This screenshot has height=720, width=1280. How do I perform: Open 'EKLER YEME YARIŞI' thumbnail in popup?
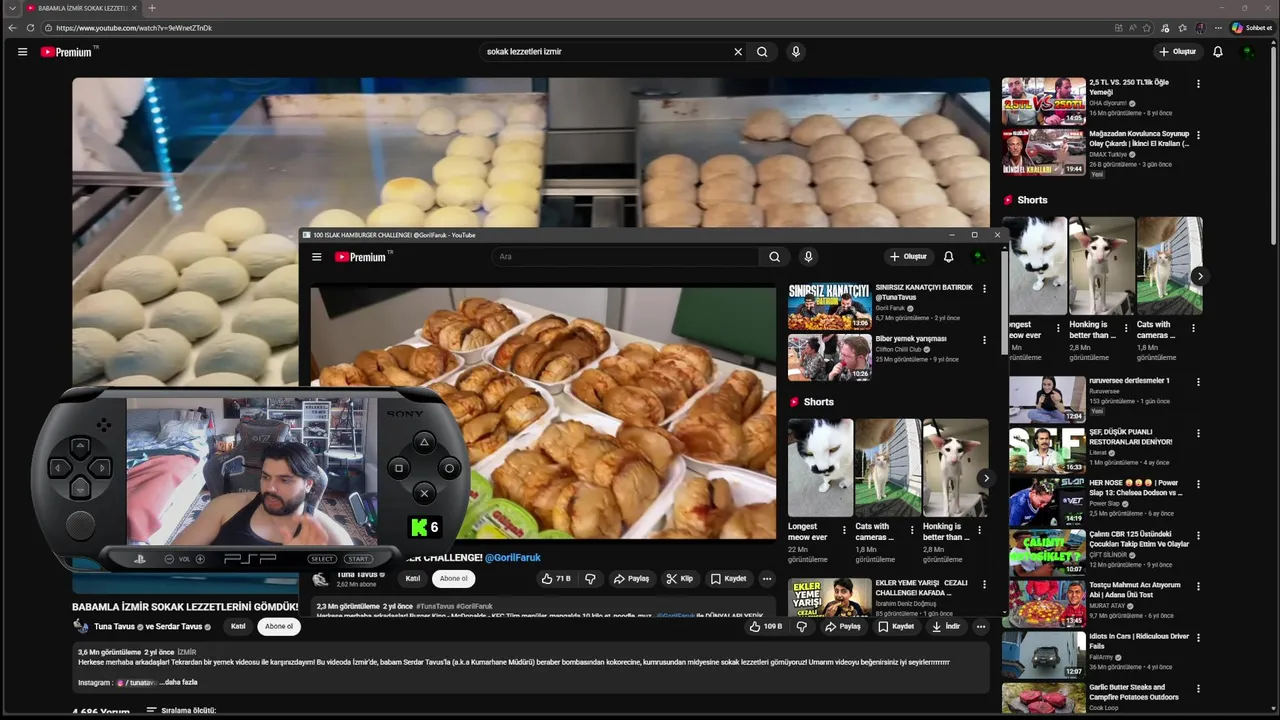point(829,599)
